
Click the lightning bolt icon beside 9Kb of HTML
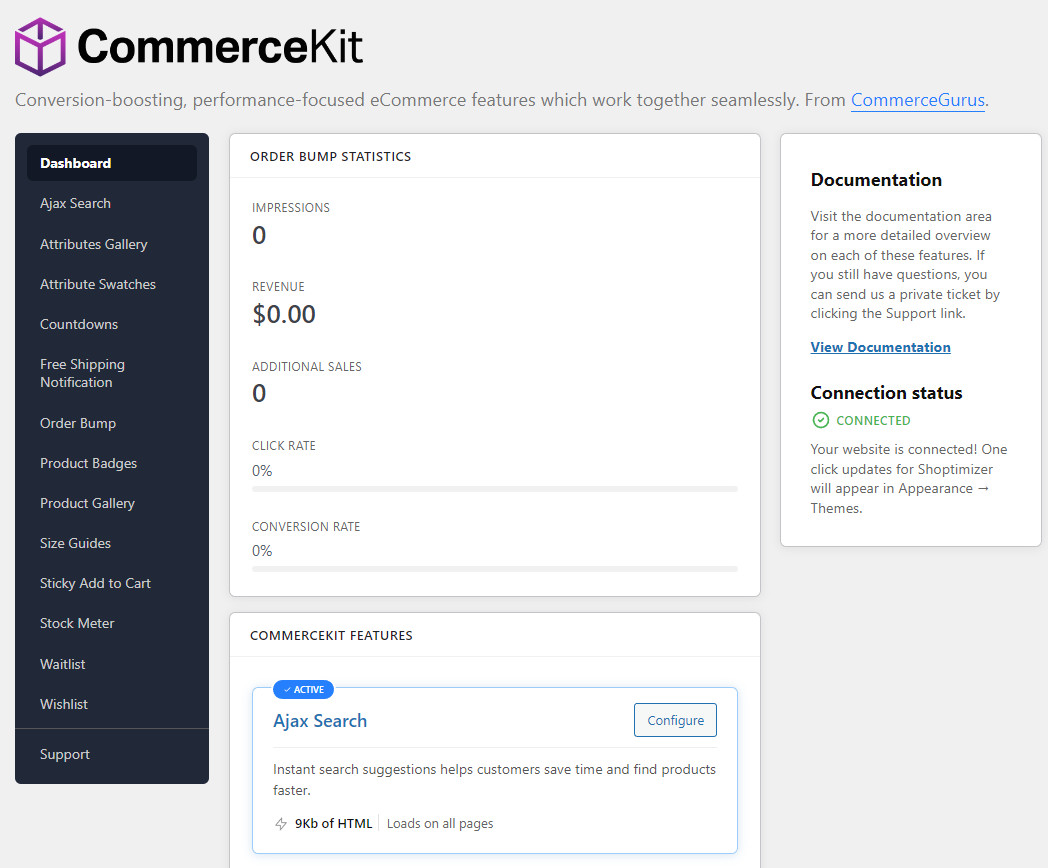click(281, 824)
